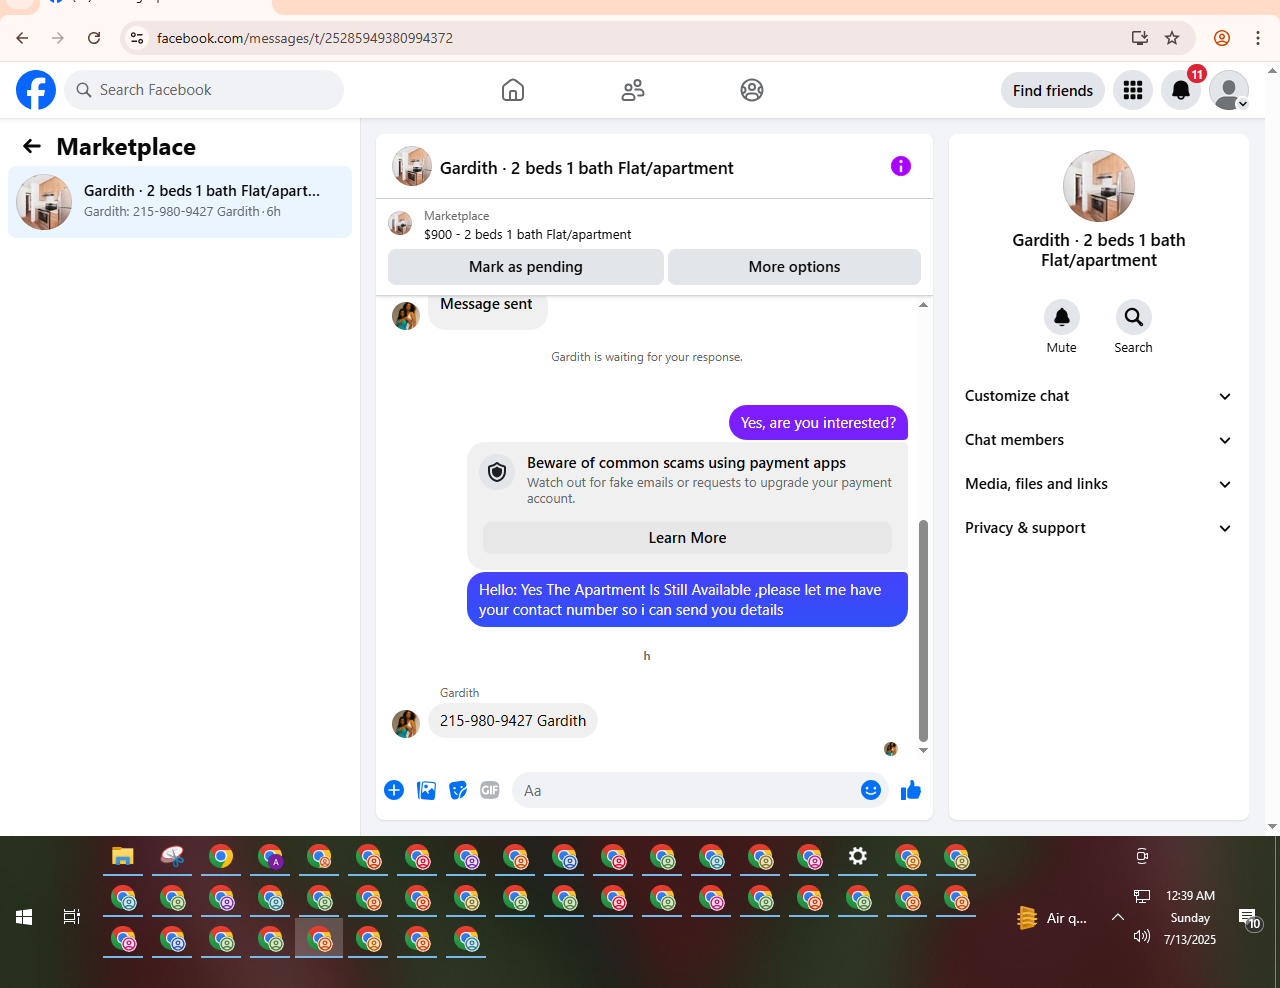The height and width of the screenshot is (988, 1280).
Task: Click the chat scroll up arrow
Action: 923,304
